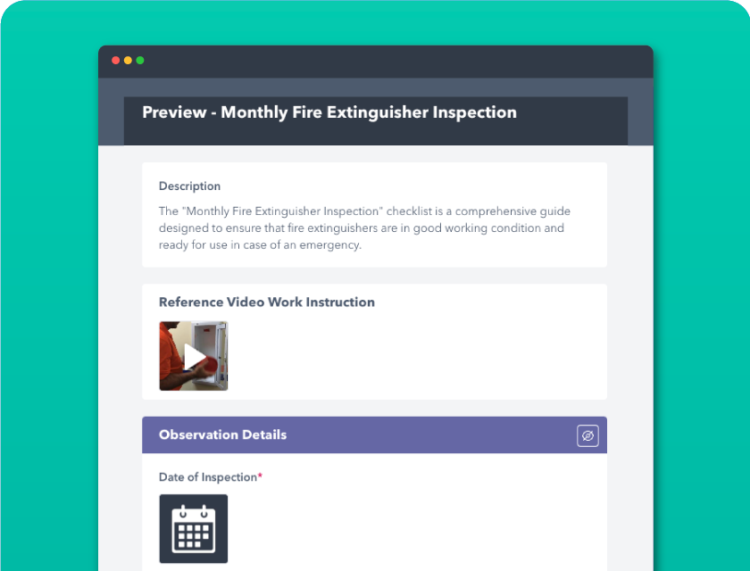The width and height of the screenshot is (750, 571).
Task: Hide the Observation Details section
Action: (x=588, y=435)
